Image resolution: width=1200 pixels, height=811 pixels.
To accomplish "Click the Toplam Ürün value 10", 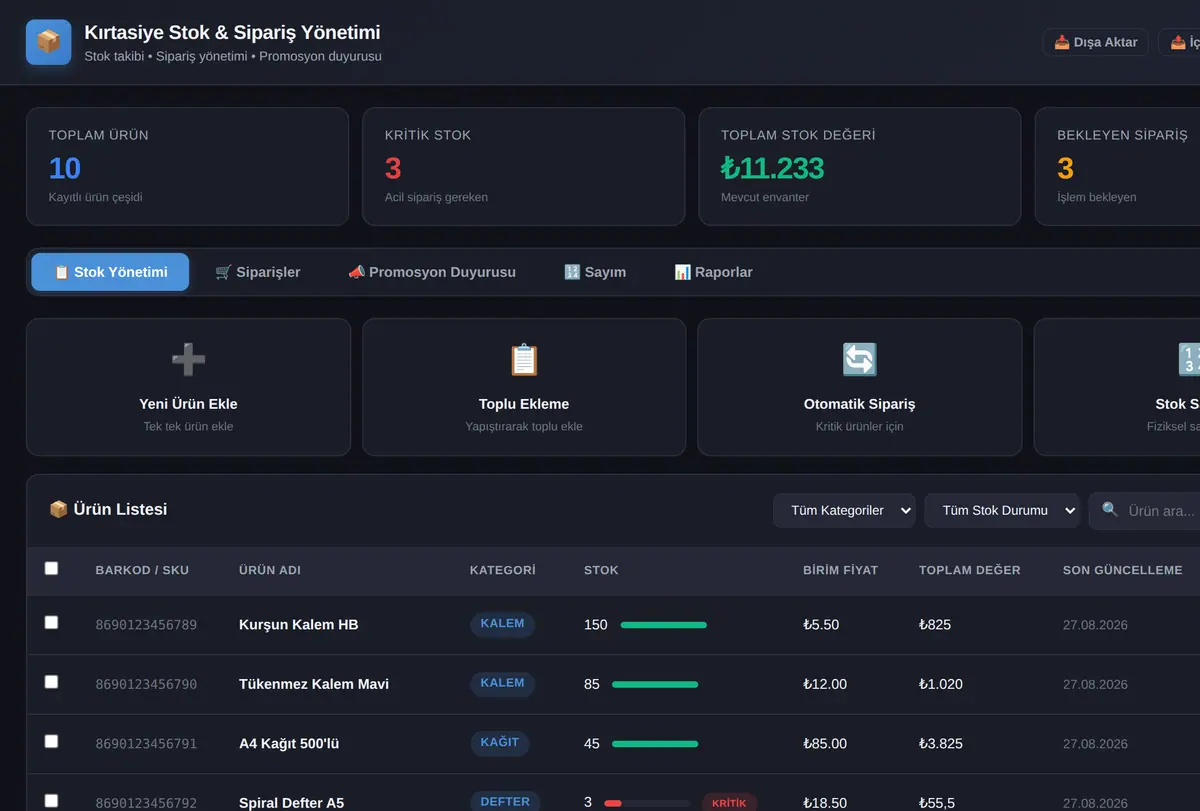I will (65, 168).
